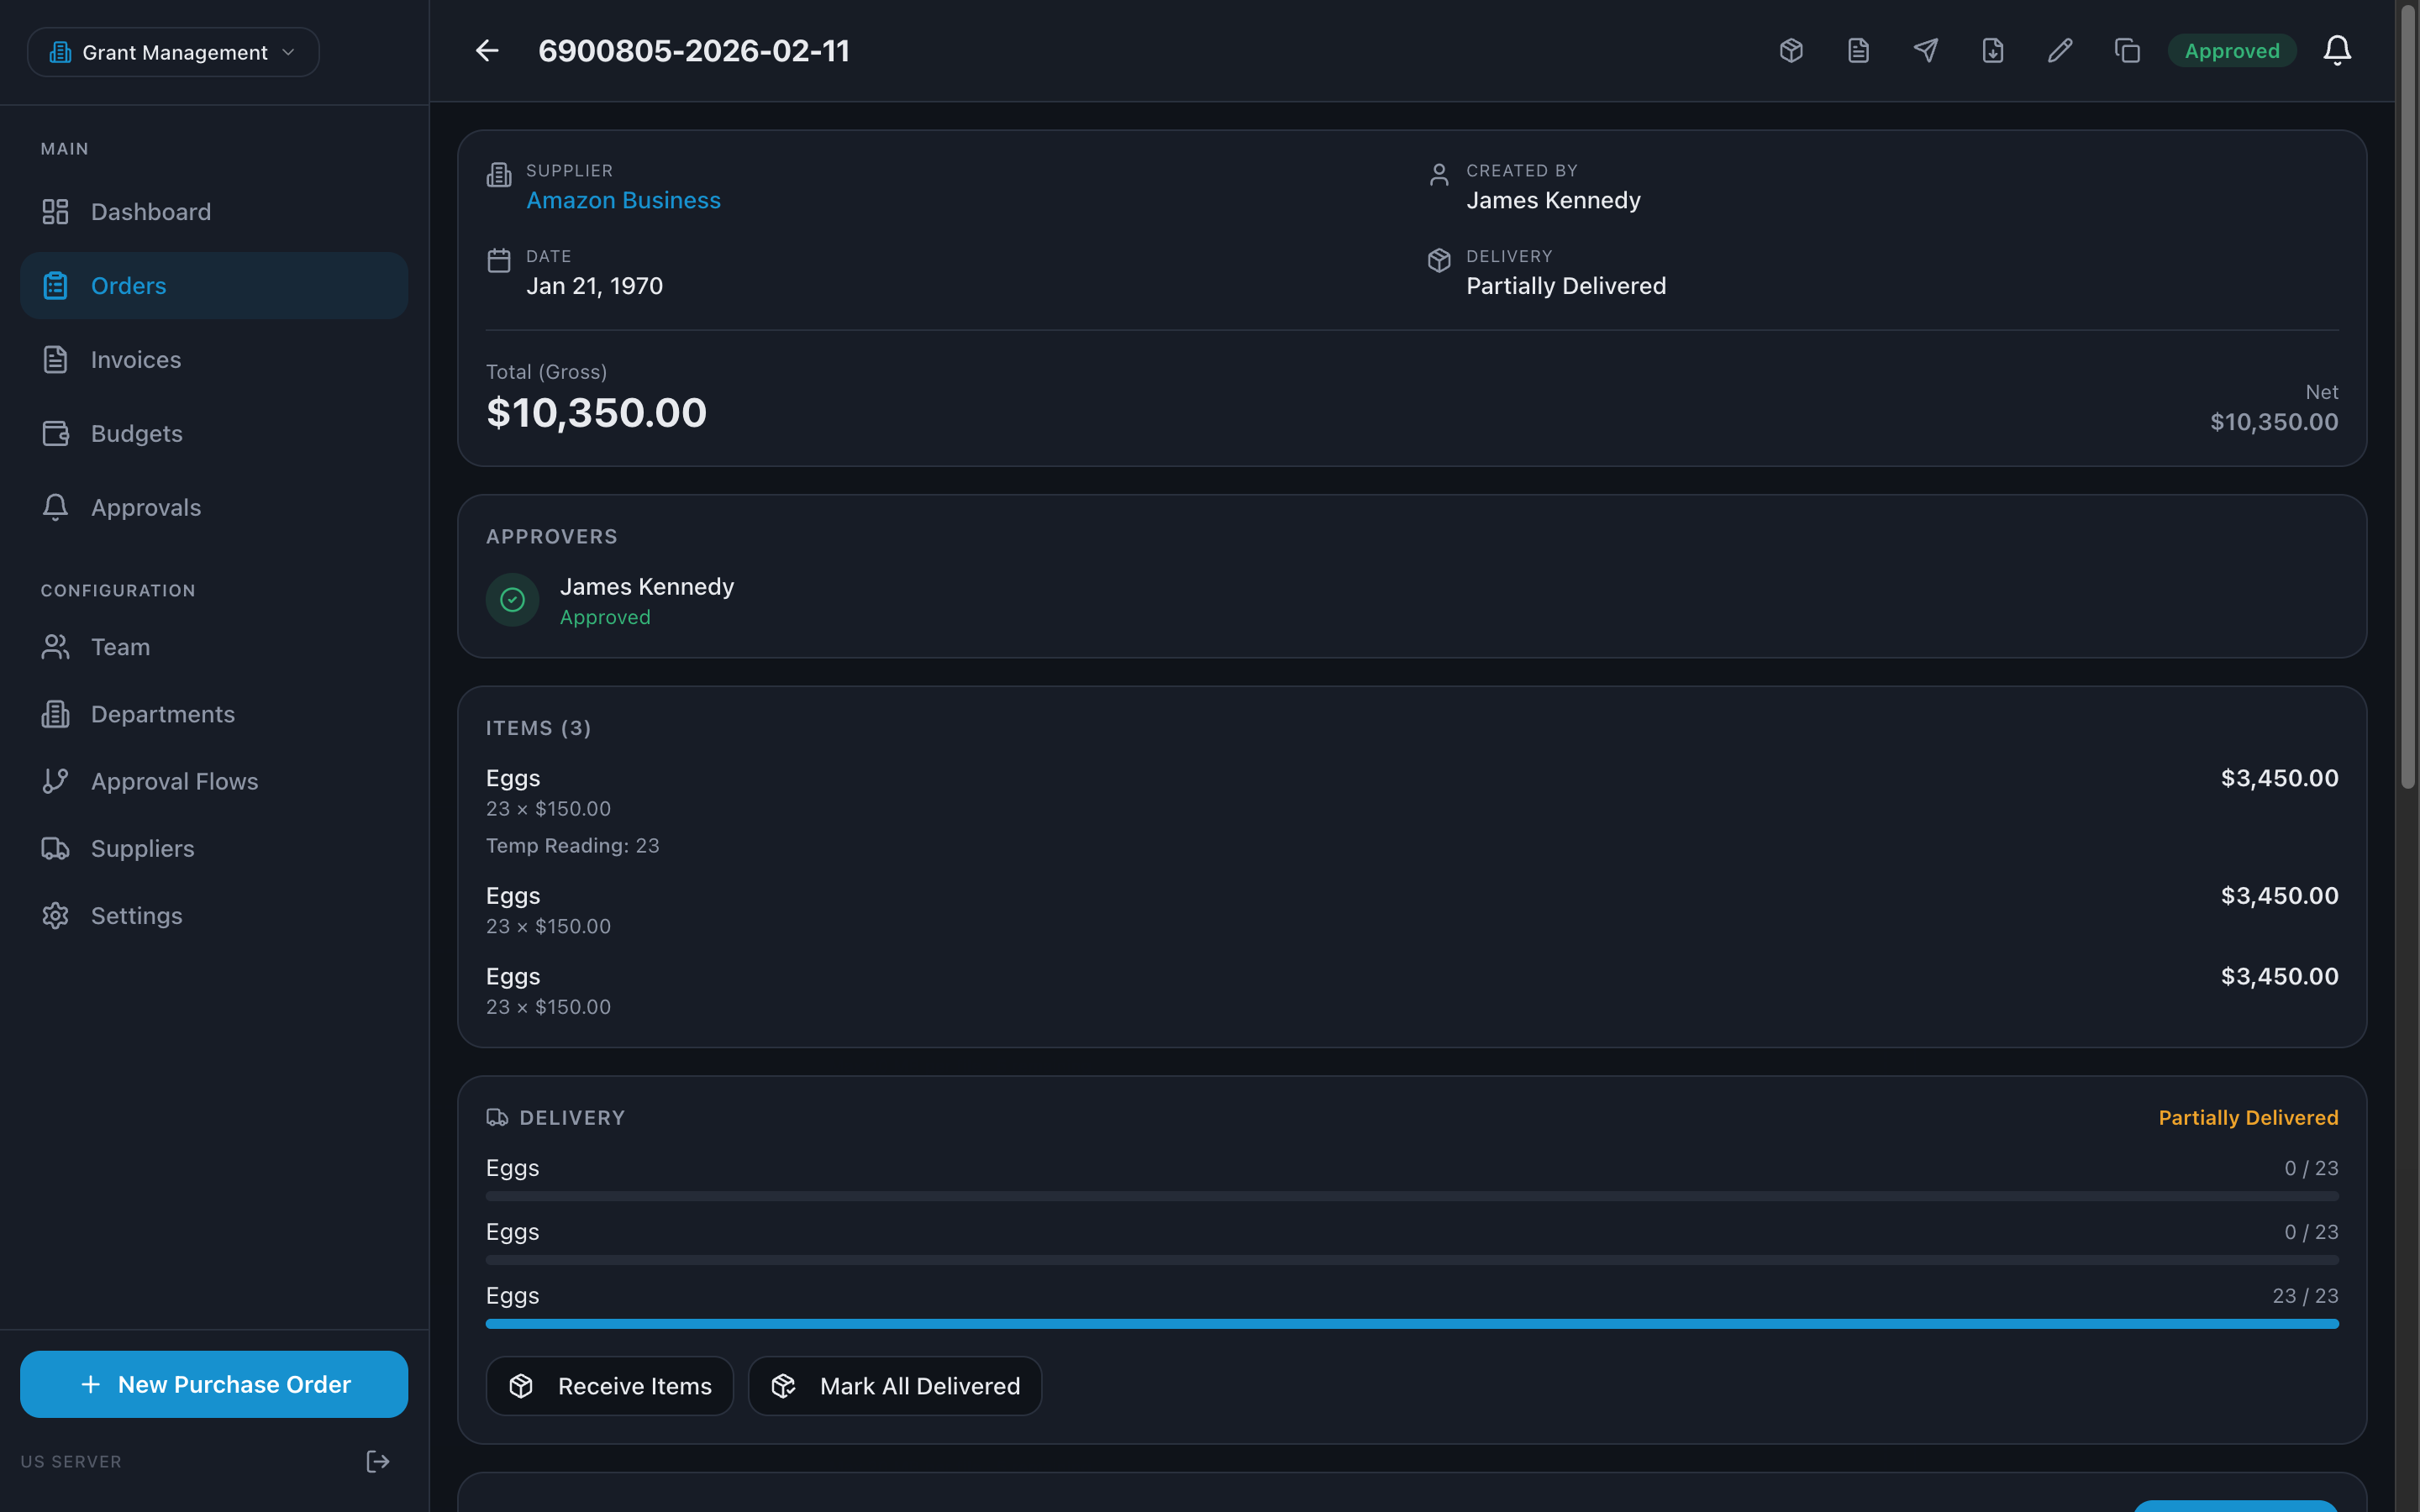This screenshot has height=1512, width=2420.
Task: Duplicate order with copy icon
Action: pos(2127,51)
